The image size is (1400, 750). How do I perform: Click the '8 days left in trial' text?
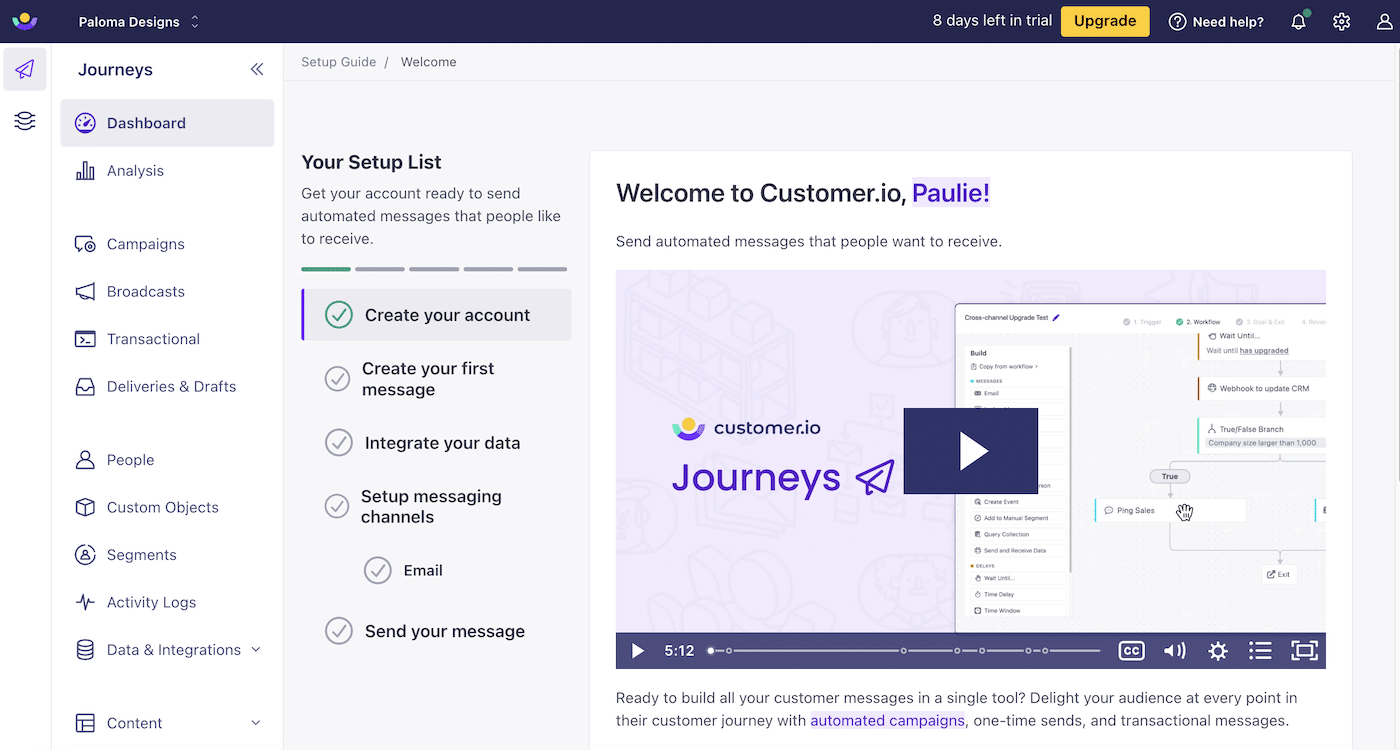coord(992,21)
